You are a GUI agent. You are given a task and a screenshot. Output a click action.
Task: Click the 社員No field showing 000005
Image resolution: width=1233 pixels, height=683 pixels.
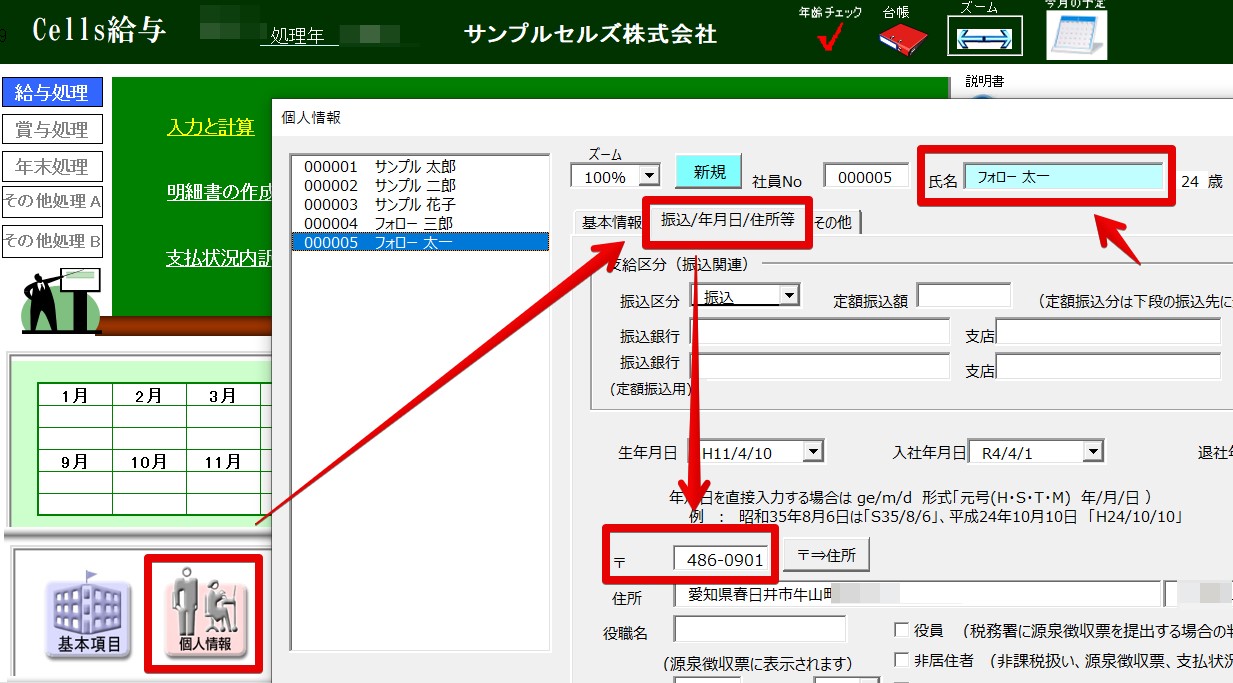point(865,177)
